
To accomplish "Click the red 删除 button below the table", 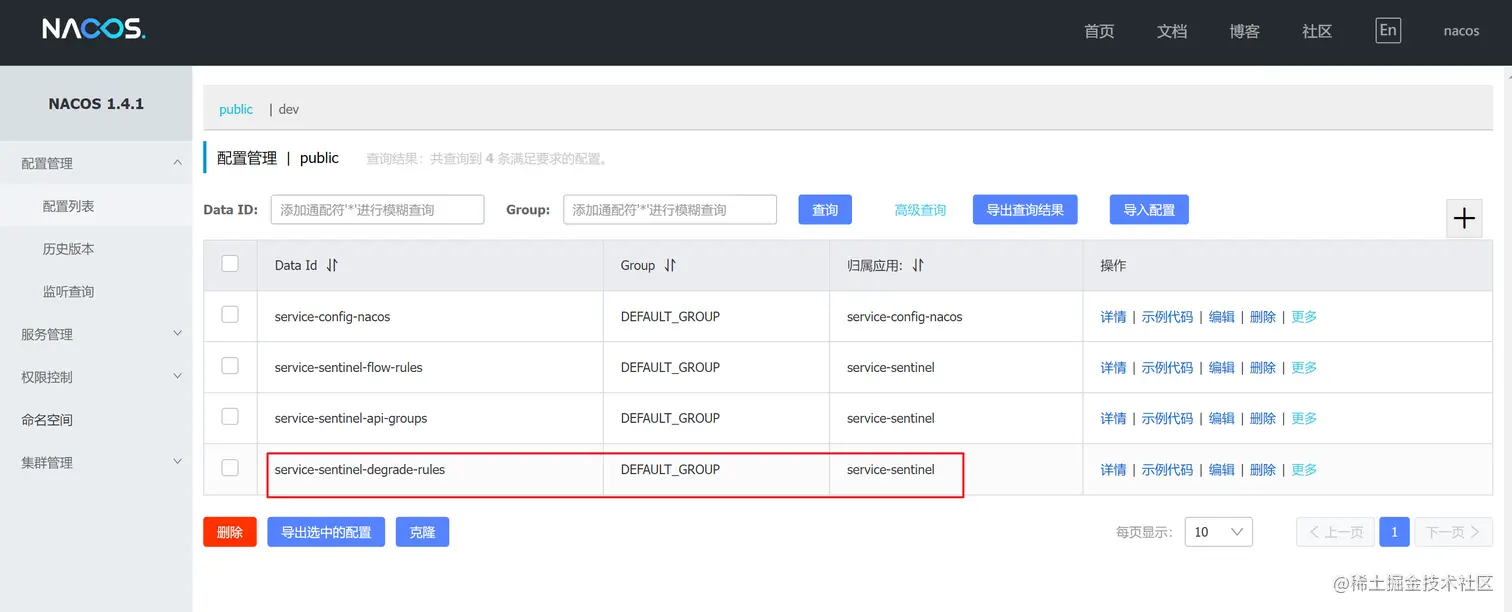I will click(230, 532).
